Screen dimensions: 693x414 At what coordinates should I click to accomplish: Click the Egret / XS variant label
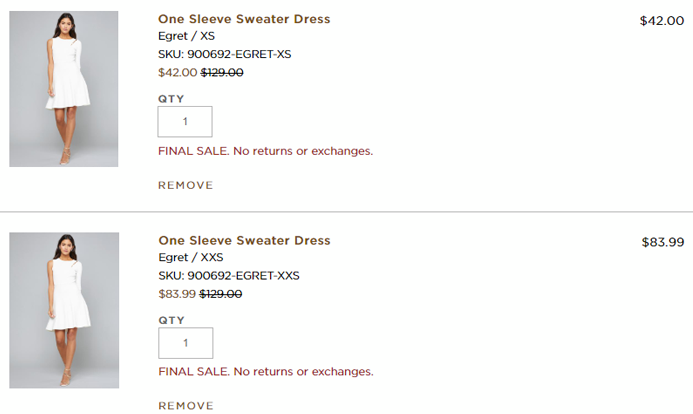click(186, 36)
